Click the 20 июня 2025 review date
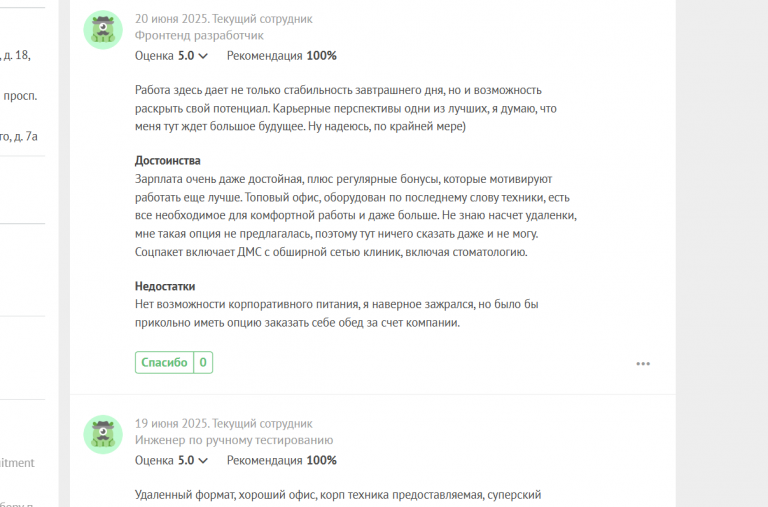Image resolution: width=768 pixels, height=507 pixels. coord(171,19)
